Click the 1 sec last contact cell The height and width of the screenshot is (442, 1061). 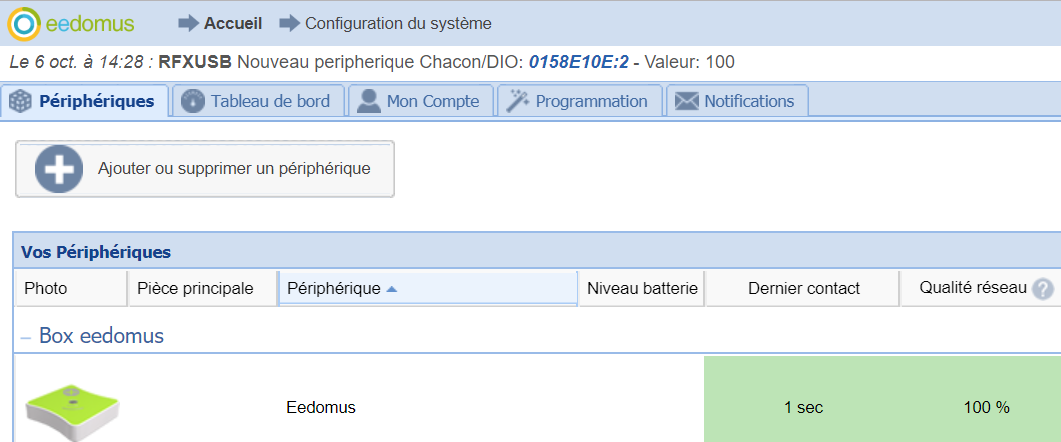click(803, 408)
